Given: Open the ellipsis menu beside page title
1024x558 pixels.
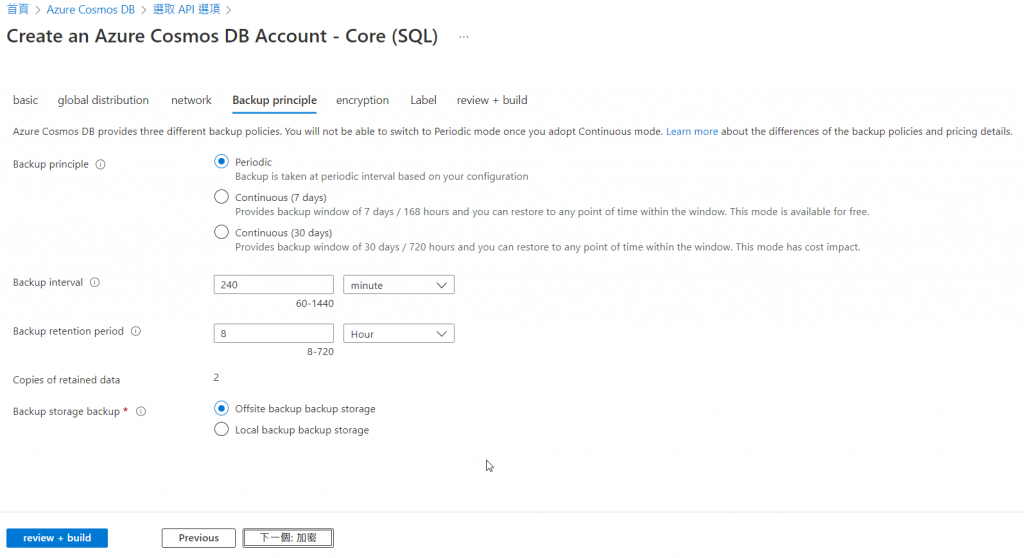Looking at the screenshot, I should [463, 37].
